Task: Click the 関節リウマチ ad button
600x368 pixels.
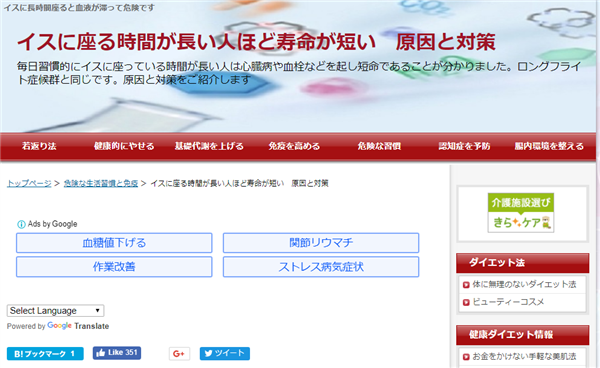Action: click(321, 243)
